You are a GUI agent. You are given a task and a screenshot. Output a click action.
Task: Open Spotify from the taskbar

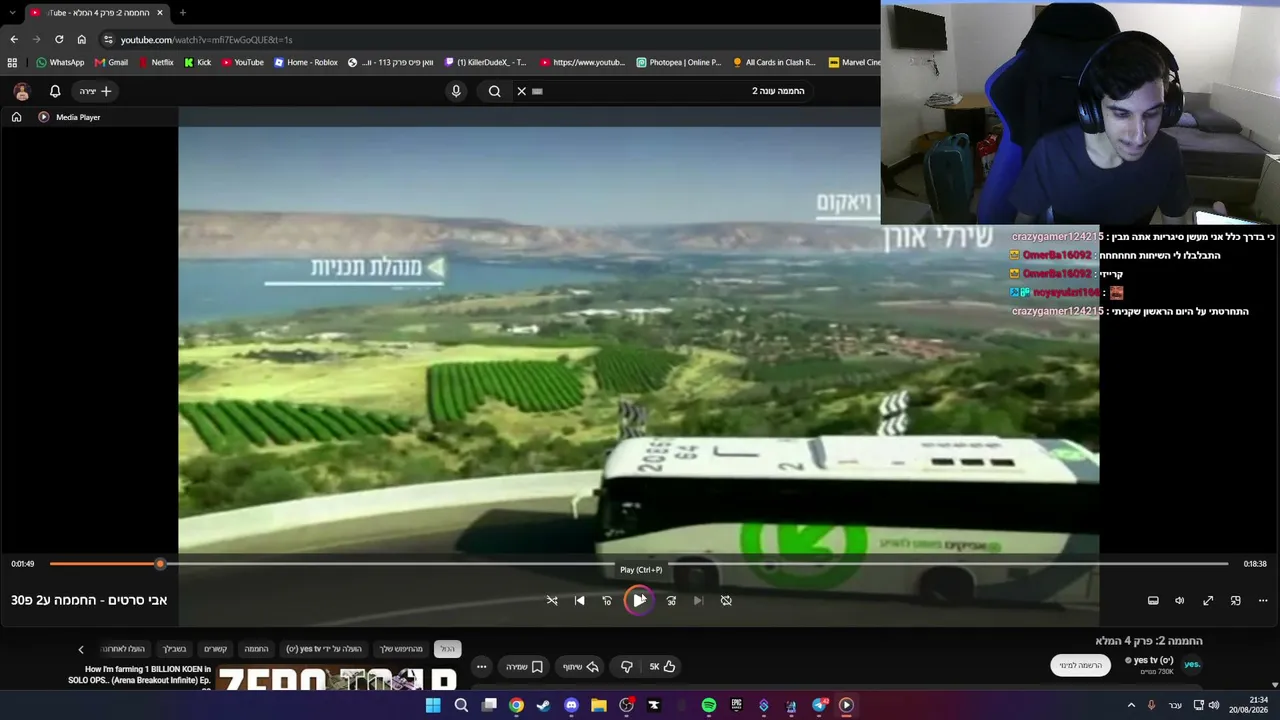(x=709, y=705)
